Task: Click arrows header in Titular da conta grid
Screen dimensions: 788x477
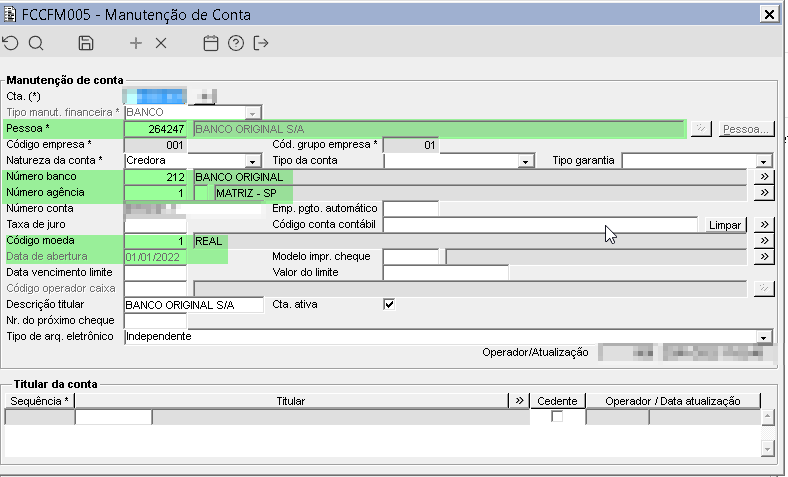Action: 519,401
